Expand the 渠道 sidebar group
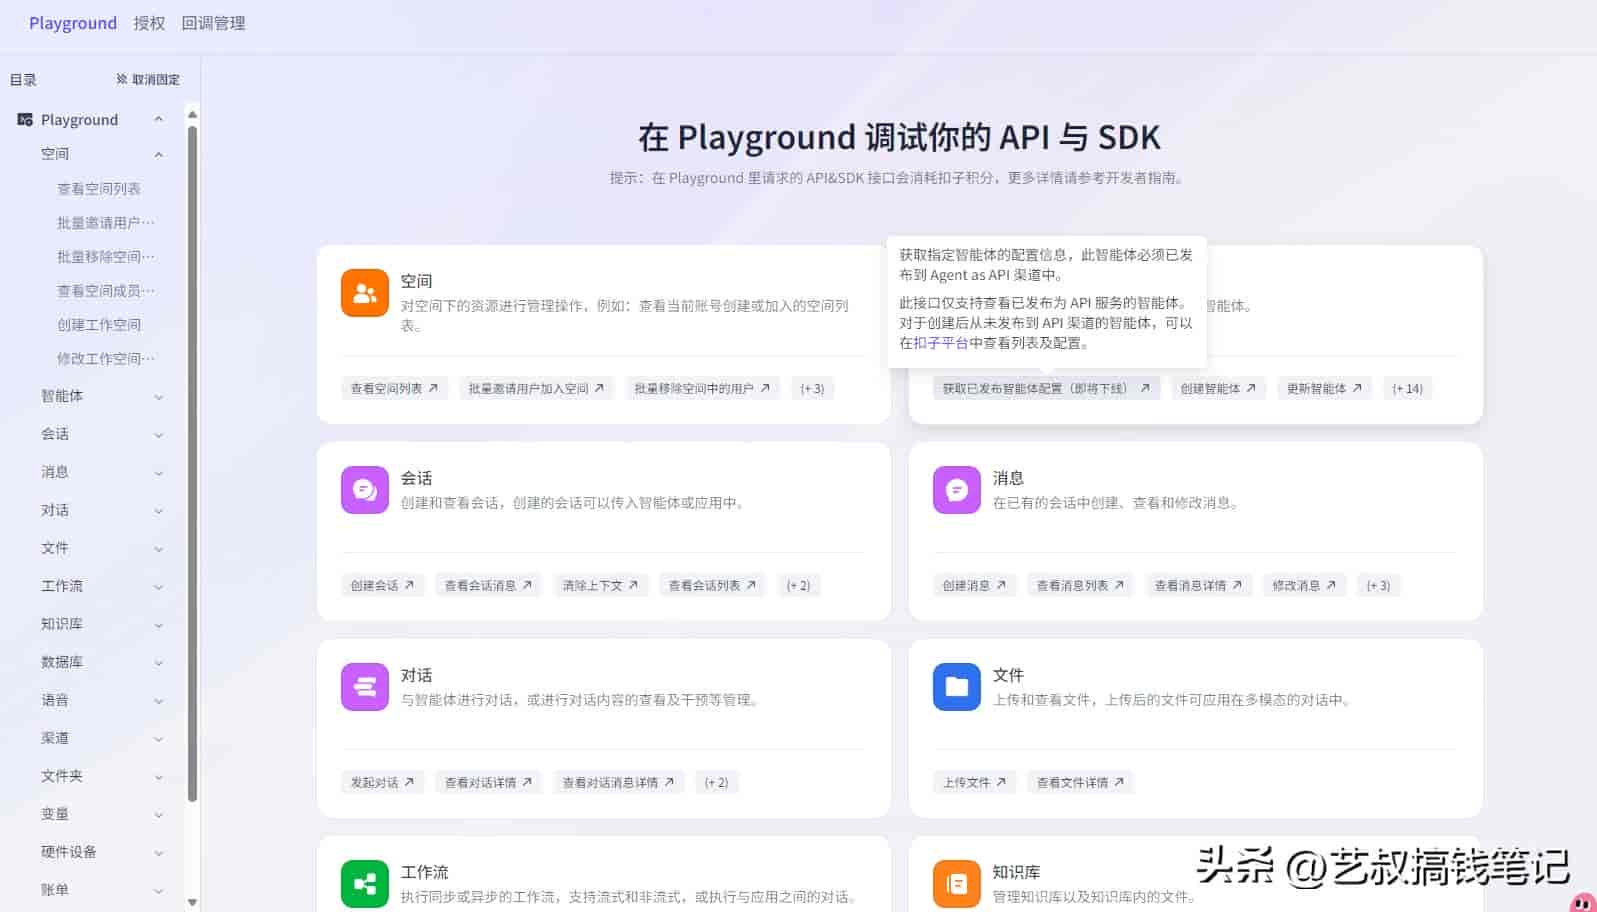Image resolution: width=1597 pixels, height=912 pixels. tap(158, 739)
